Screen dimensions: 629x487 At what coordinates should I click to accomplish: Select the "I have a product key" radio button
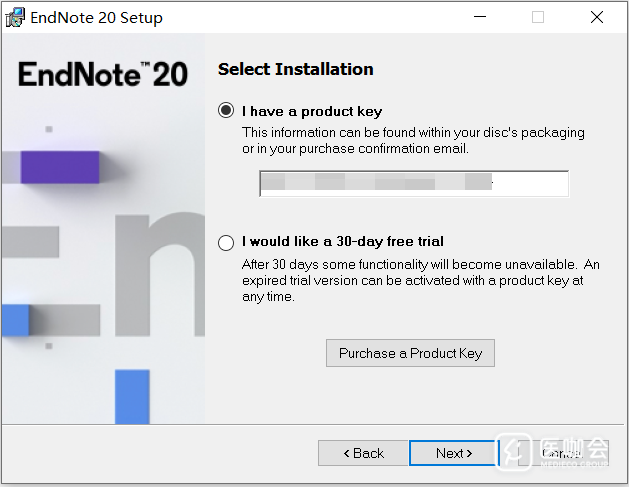[x=226, y=111]
